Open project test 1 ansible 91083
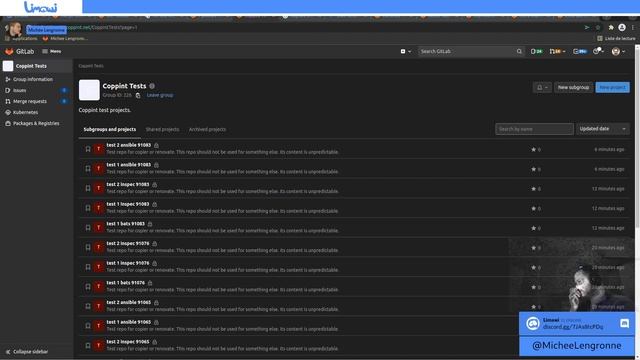This screenshot has width=640, height=360. 129,164
